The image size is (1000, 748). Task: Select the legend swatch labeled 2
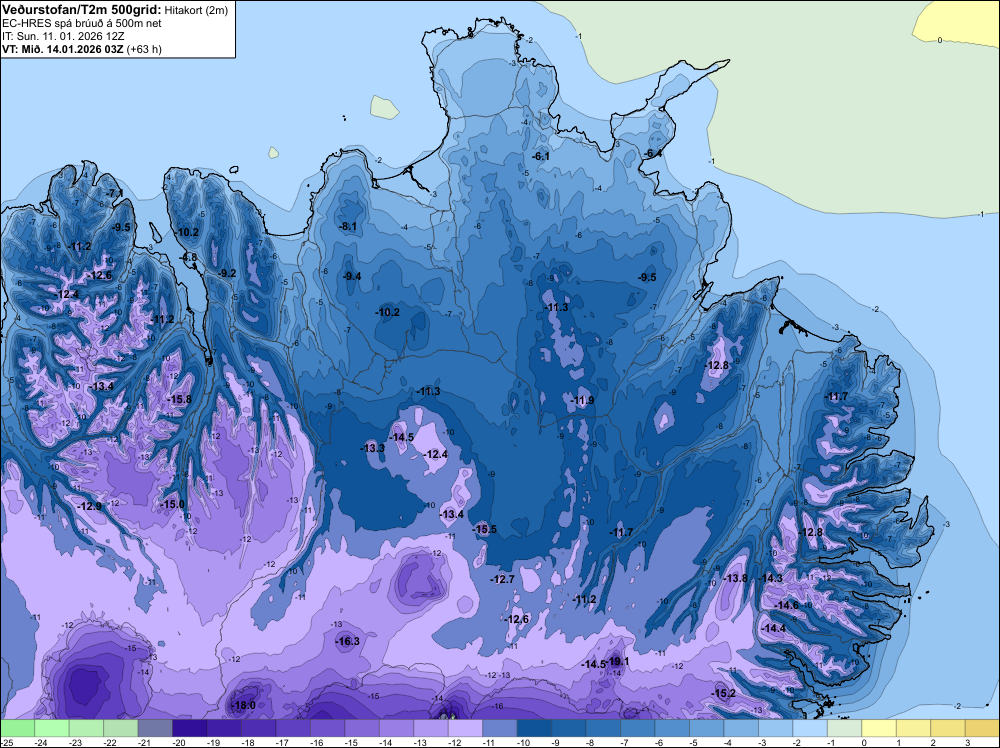pyautogui.click(x=947, y=728)
